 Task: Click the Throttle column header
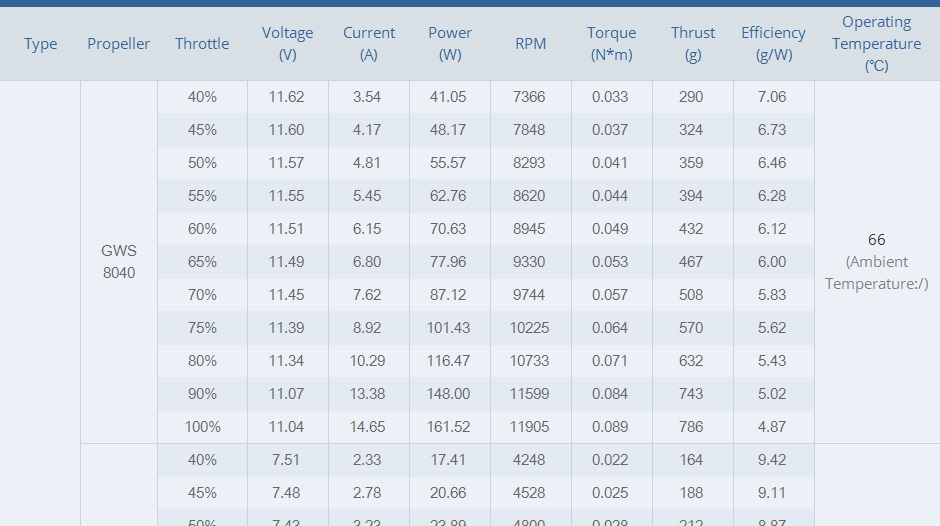click(x=202, y=44)
